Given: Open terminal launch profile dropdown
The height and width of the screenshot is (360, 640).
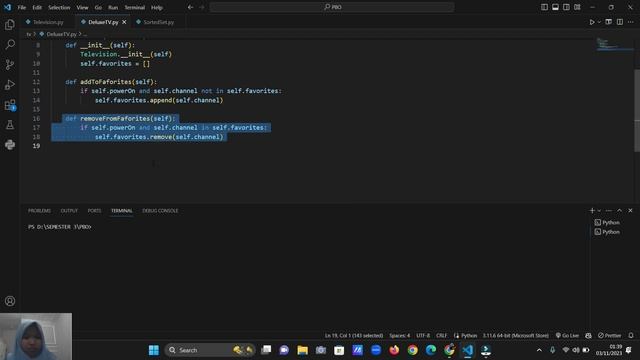Looking at the screenshot, I should tap(599, 211).
